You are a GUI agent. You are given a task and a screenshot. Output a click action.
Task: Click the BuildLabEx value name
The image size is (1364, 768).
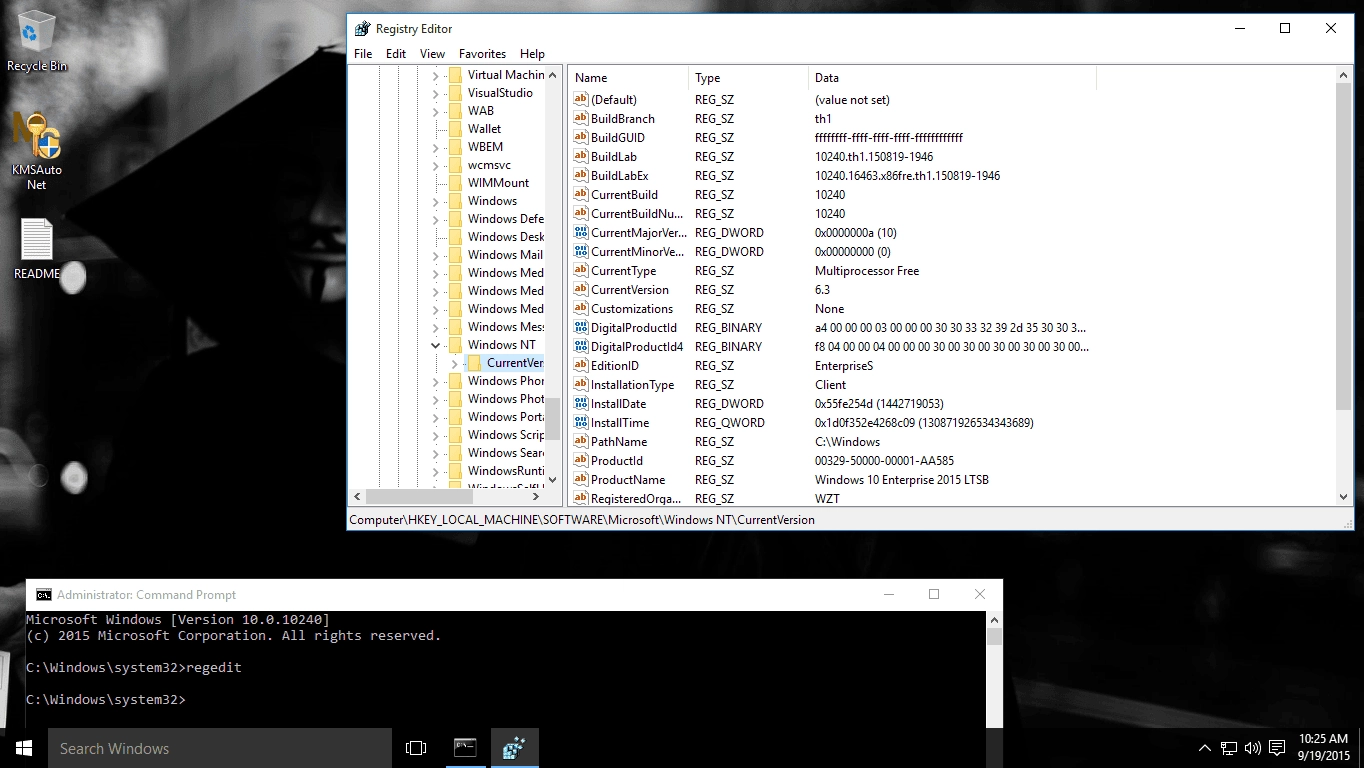[x=619, y=175]
